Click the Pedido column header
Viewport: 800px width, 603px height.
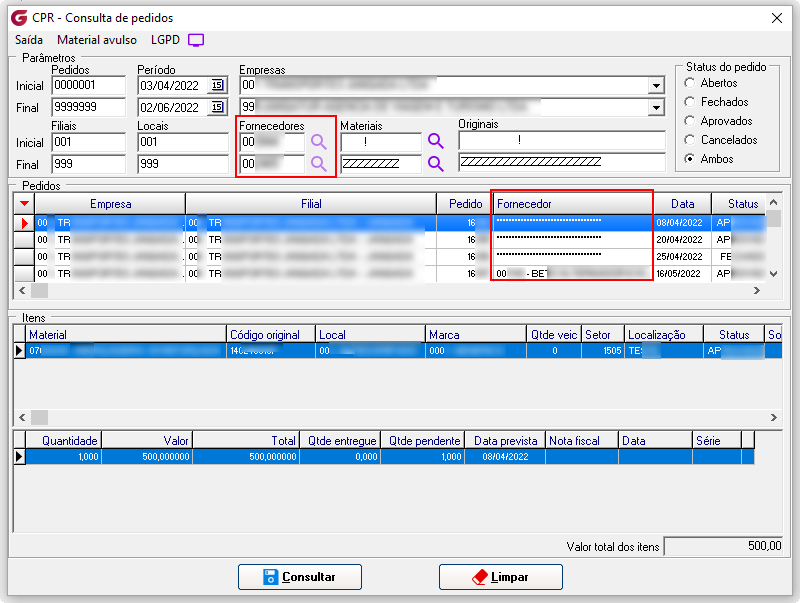(465, 204)
